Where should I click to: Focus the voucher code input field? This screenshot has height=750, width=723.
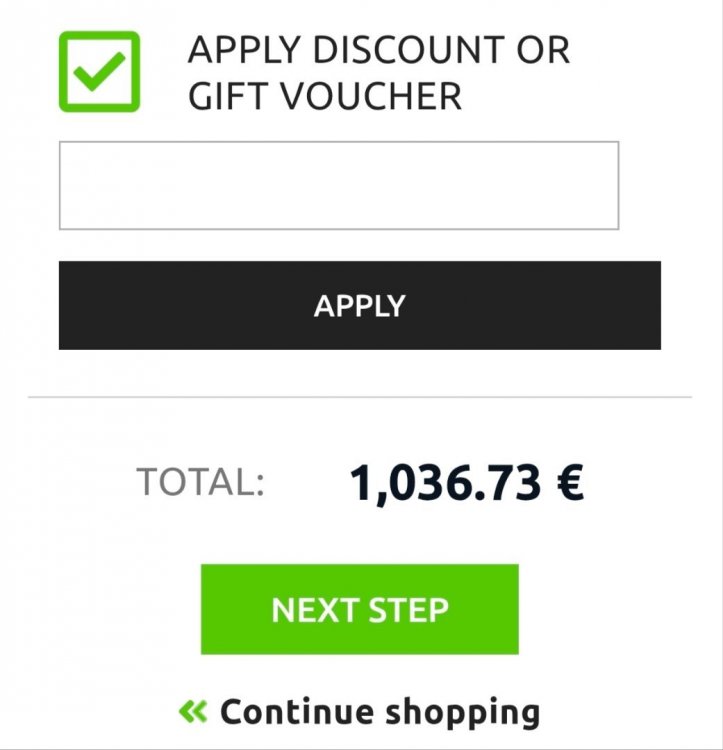coord(339,185)
